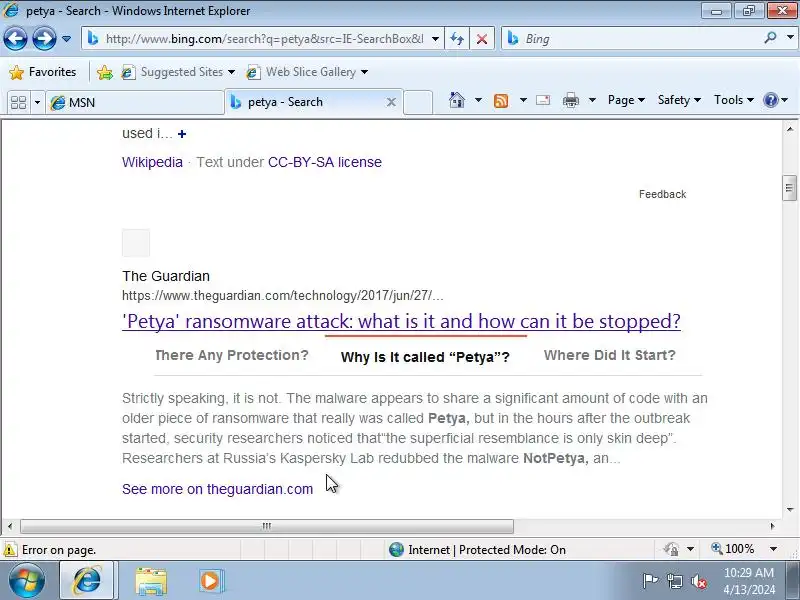Viewport: 800px width, 600px height.
Task: Open Web Slice Gallery
Action: coord(307,72)
